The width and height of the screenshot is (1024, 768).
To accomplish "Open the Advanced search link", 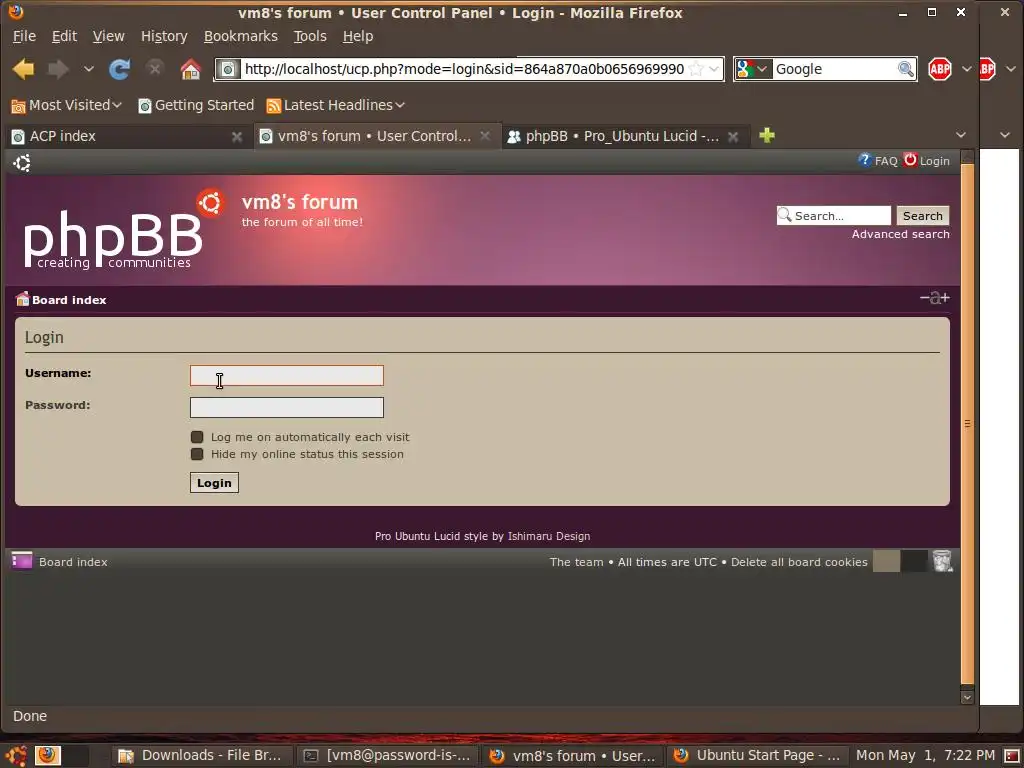I will point(900,234).
